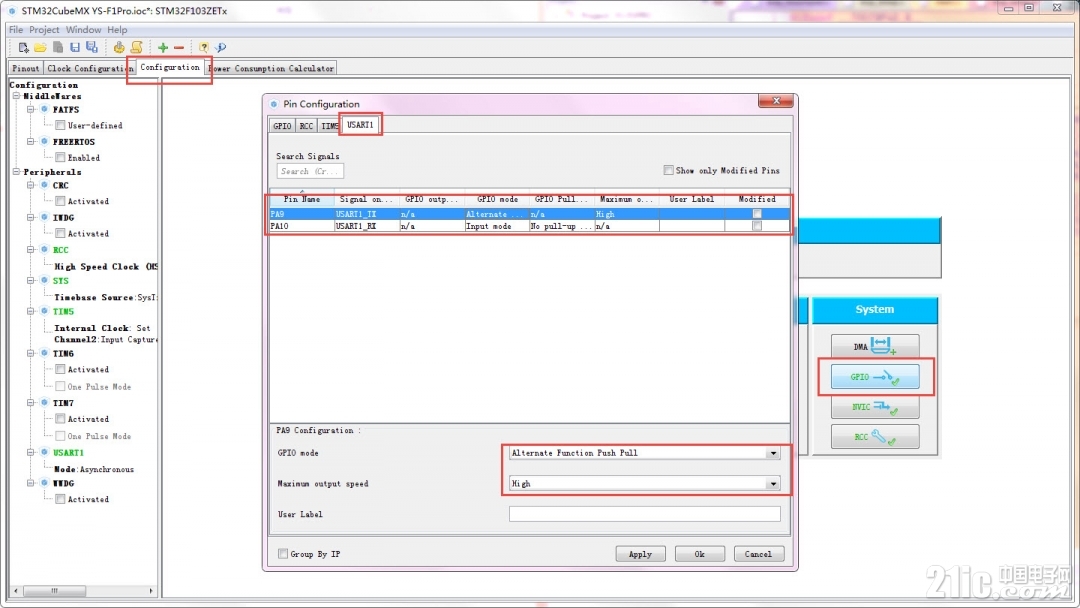
Task: Open the Help menu
Action: click(117, 30)
